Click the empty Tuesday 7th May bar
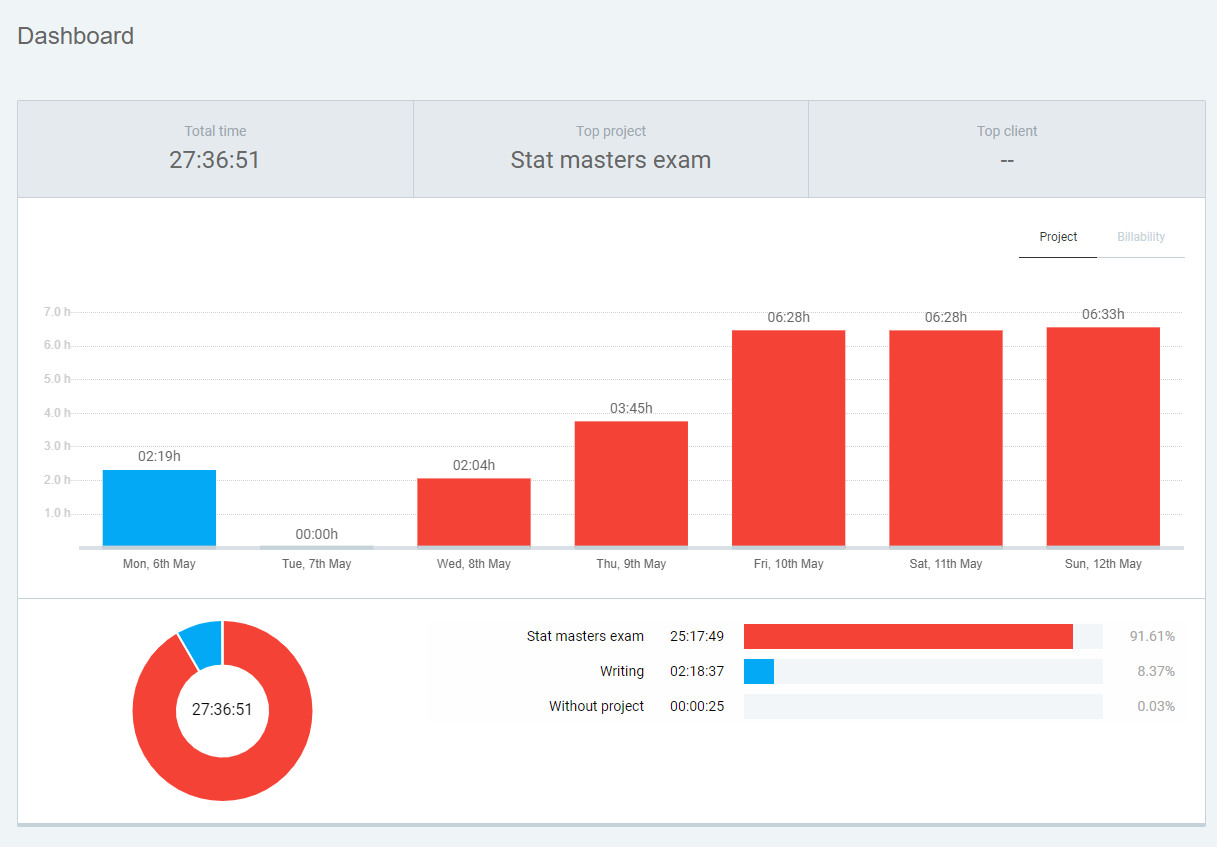Viewport: 1217px width, 847px height. point(316,547)
